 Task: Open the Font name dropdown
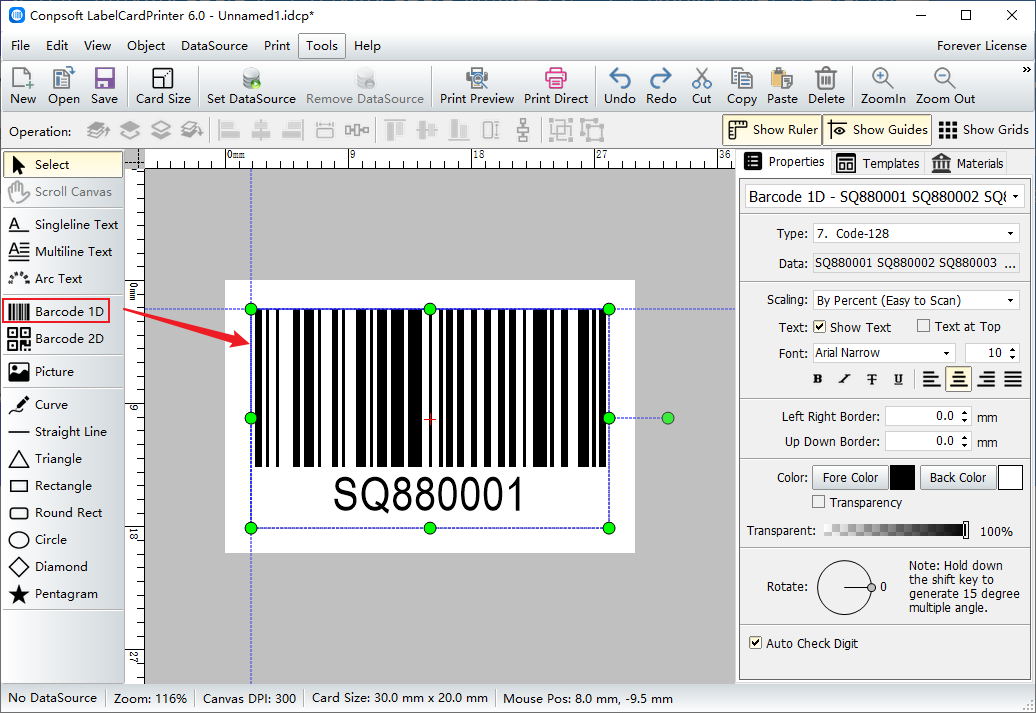pos(946,354)
